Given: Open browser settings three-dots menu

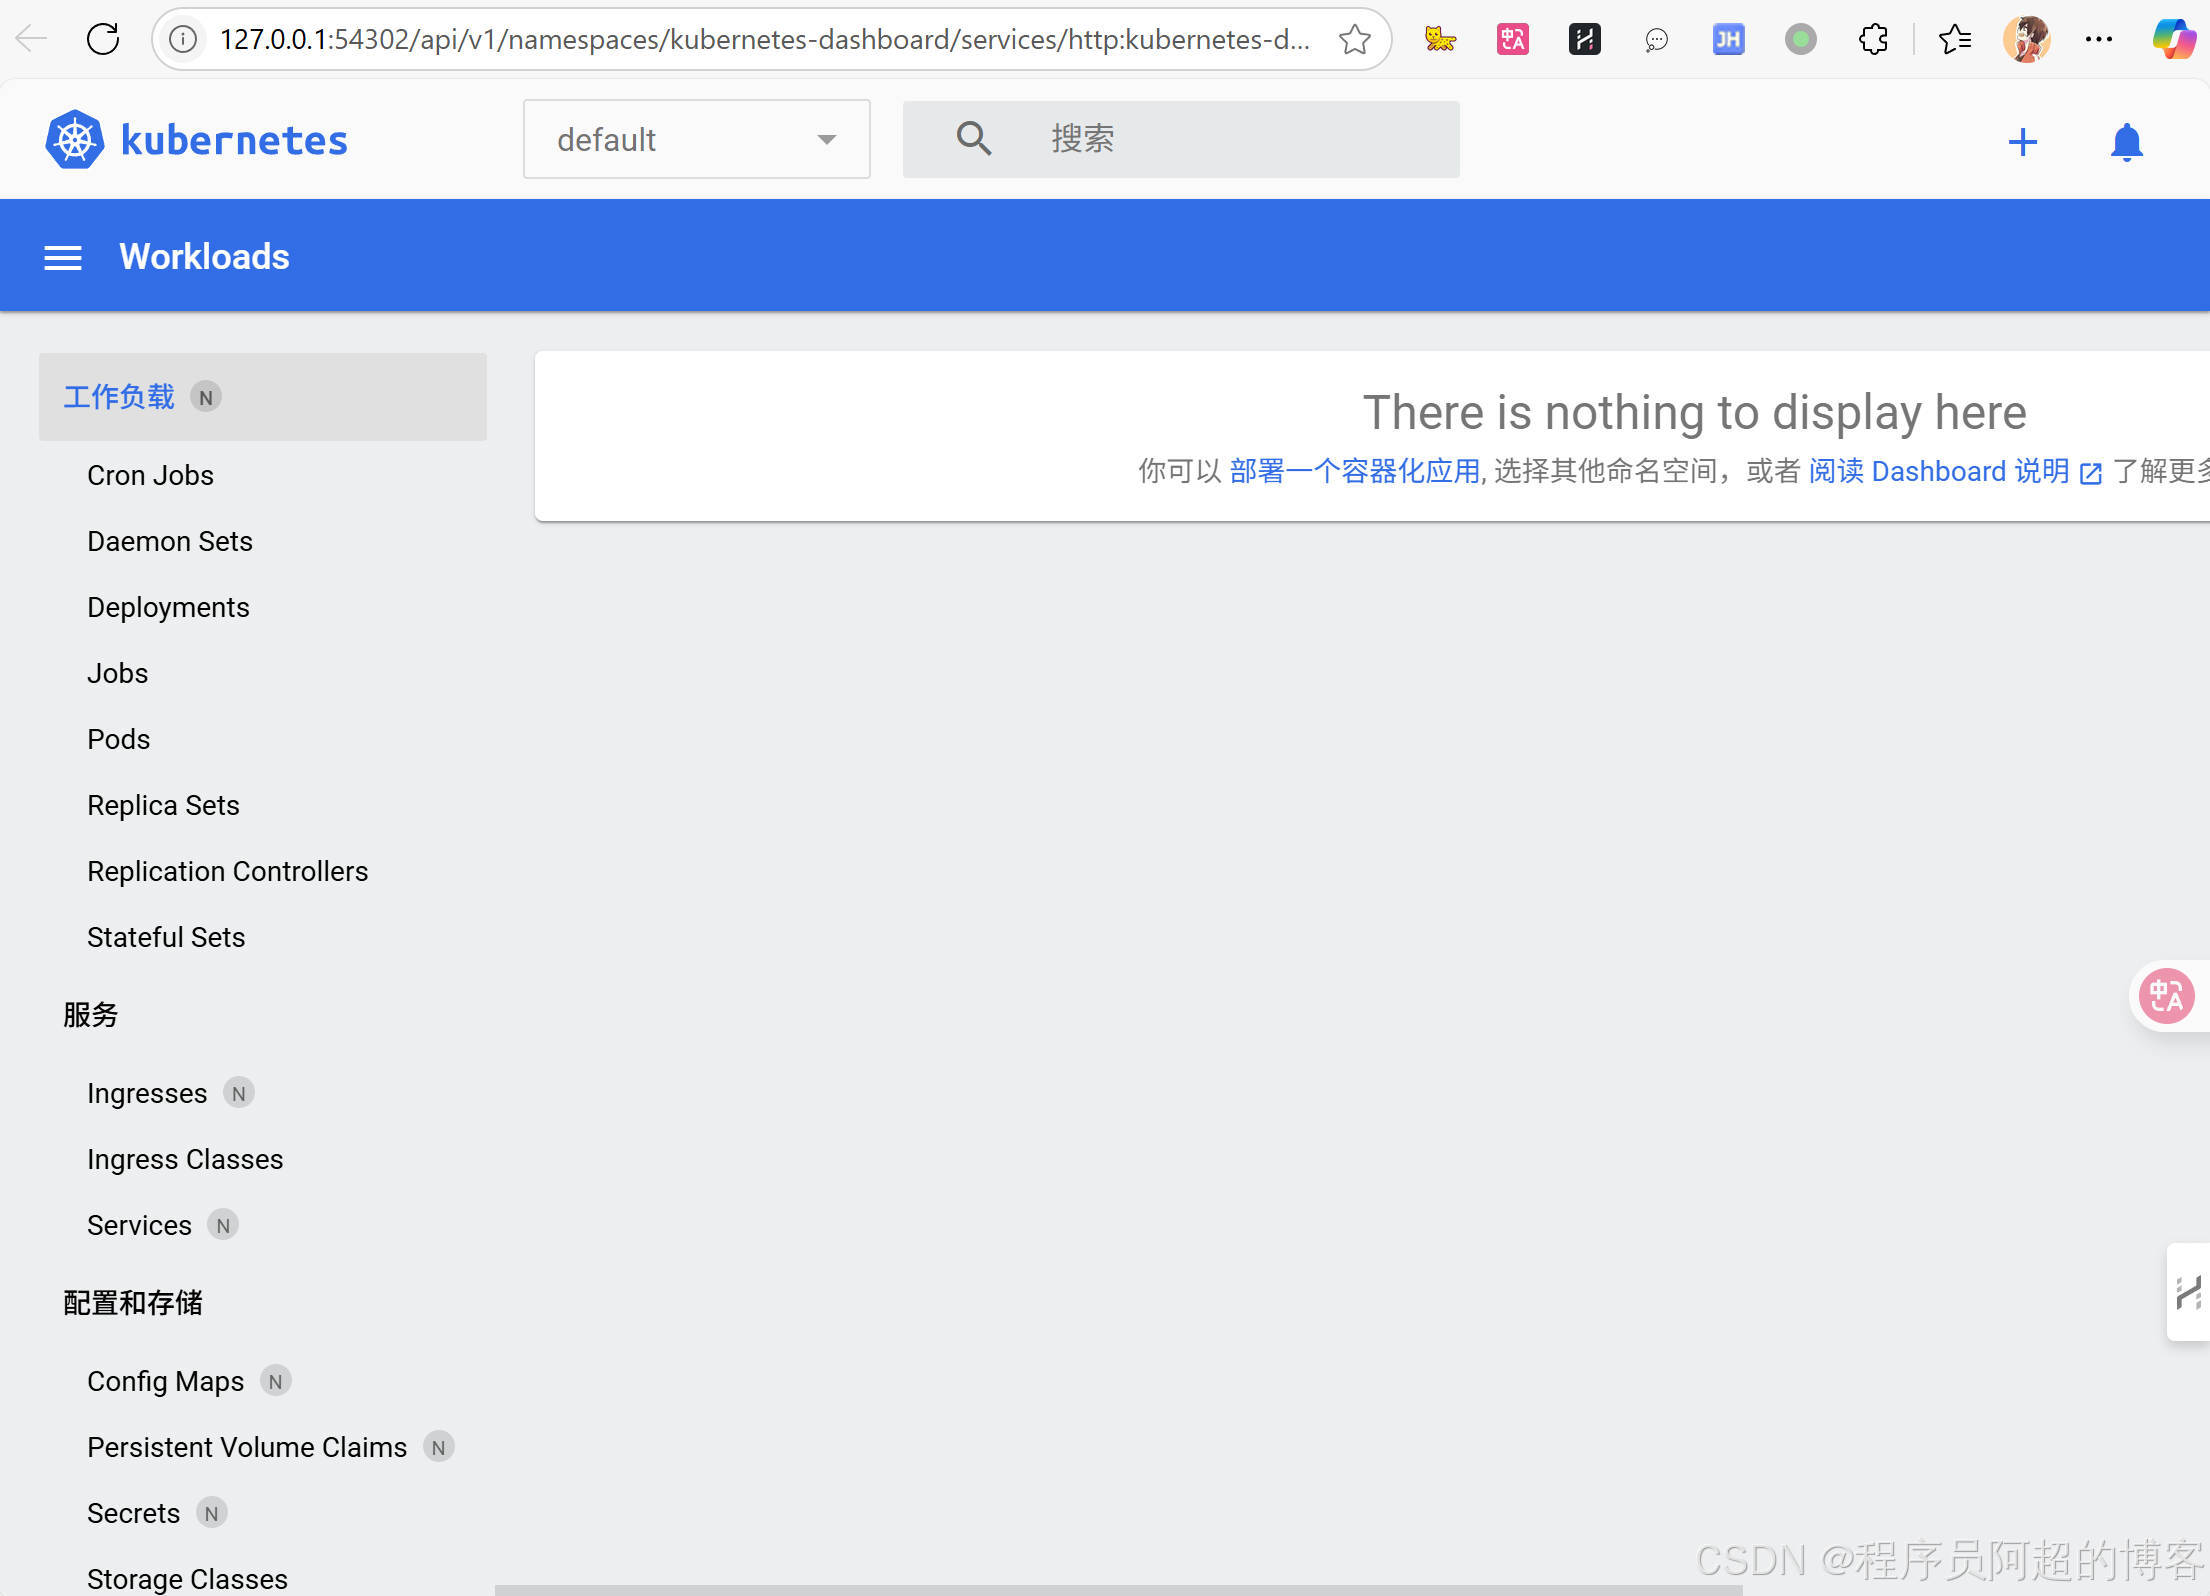Looking at the screenshot, I should coord(2098,39).
